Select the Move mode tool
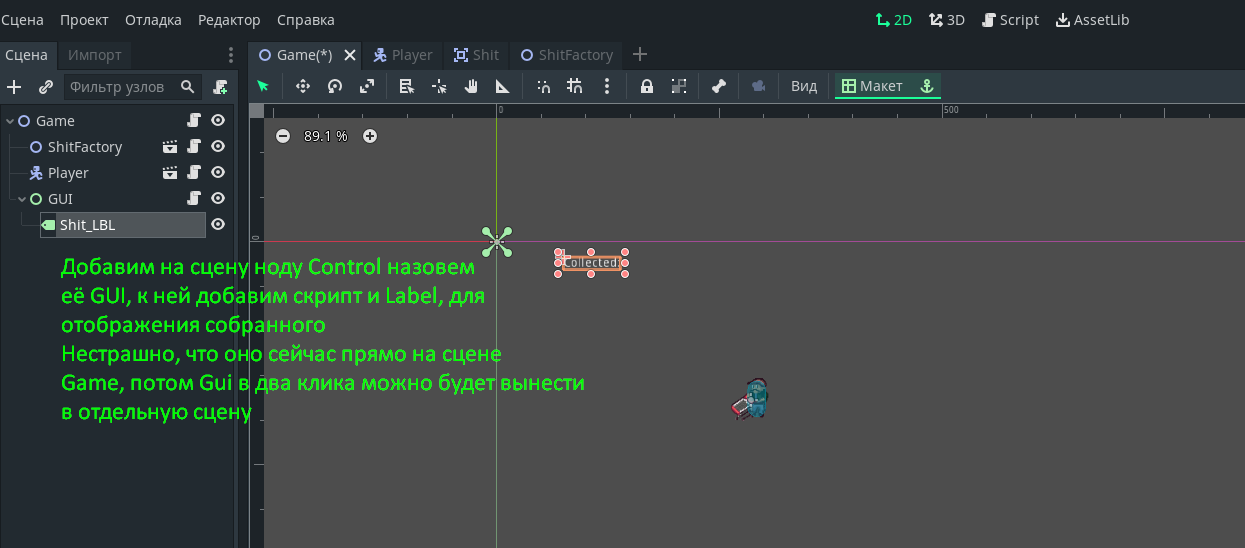Image resolution: width=1245 pixels, height=548 pixels. pyautogui.click(x=303, y=86)
